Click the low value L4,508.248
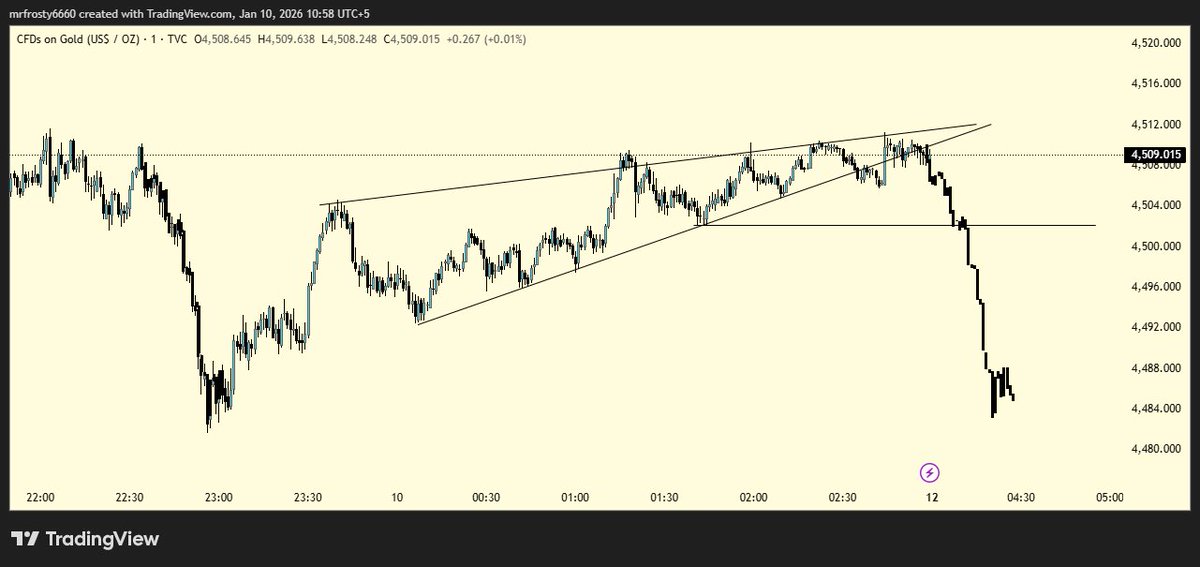The width and height of the screenshot is (1200, 567). click(x=351, y=39)
